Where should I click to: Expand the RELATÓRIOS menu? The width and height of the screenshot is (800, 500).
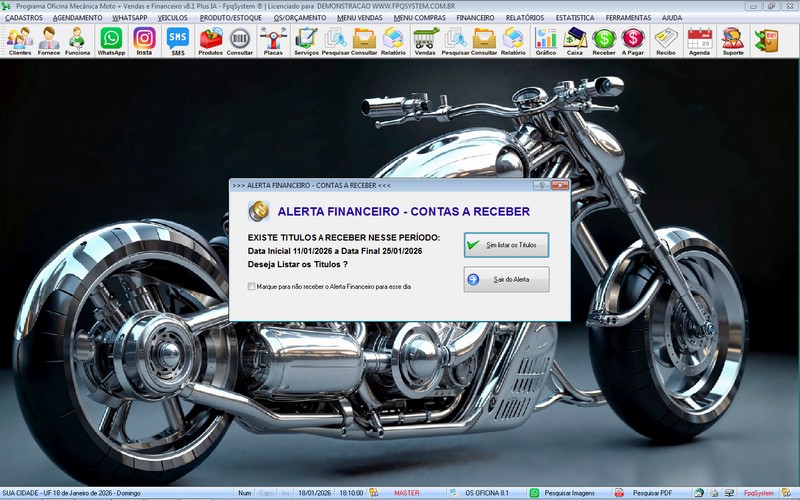point(525,18)
